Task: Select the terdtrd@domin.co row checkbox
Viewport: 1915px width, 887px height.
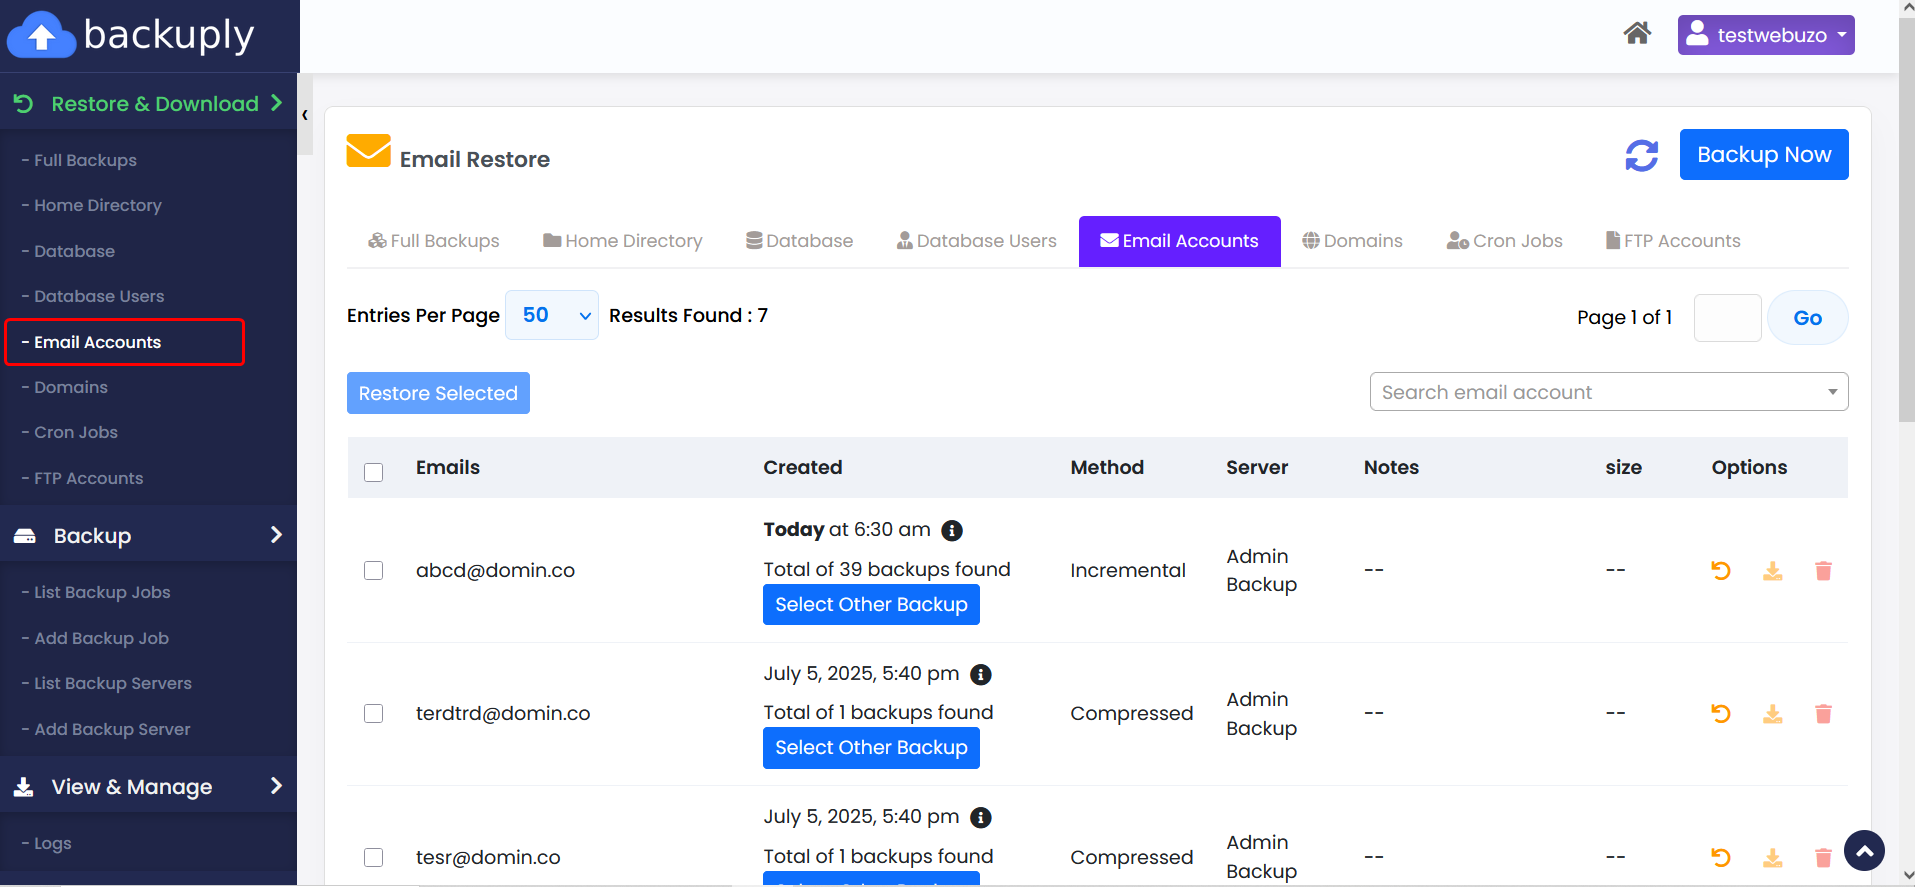Action: [x=374, y=714]
